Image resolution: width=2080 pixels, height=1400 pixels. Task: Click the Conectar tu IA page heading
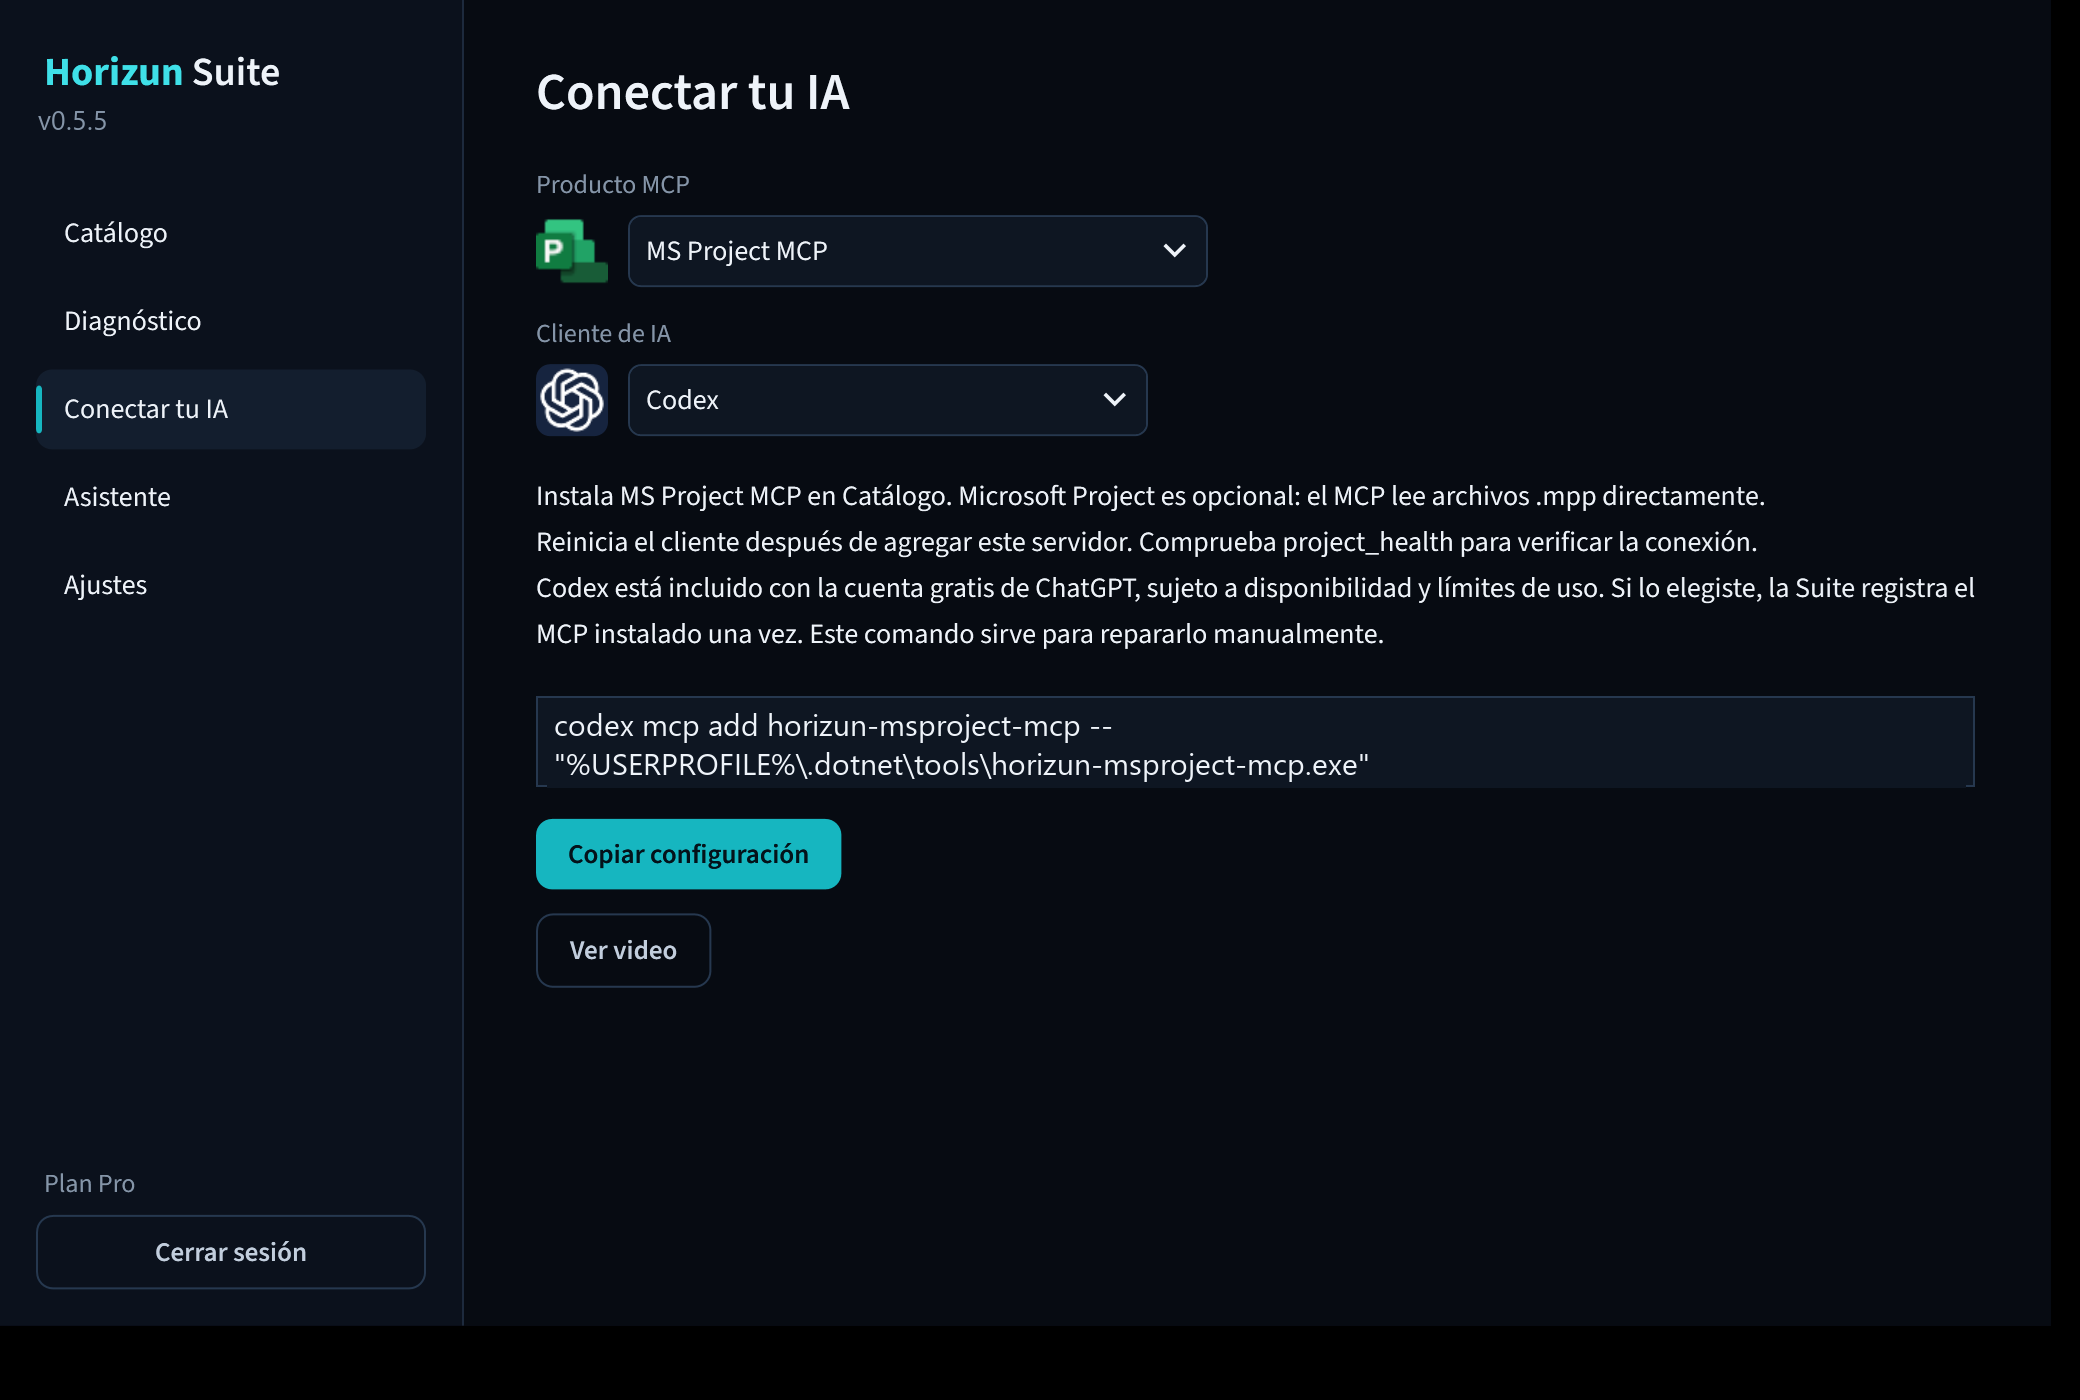pyautogui.click(x=693, y=92)
